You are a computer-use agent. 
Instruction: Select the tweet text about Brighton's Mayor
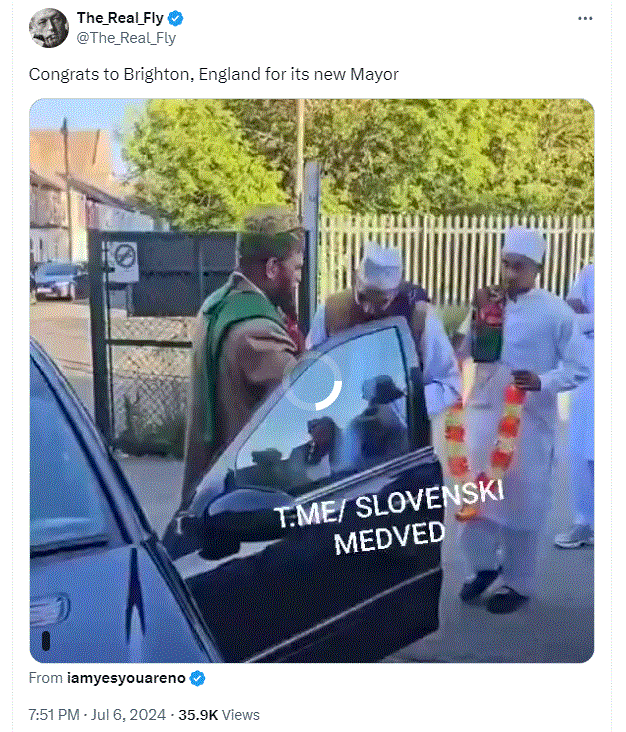click(x=214, y=74)
